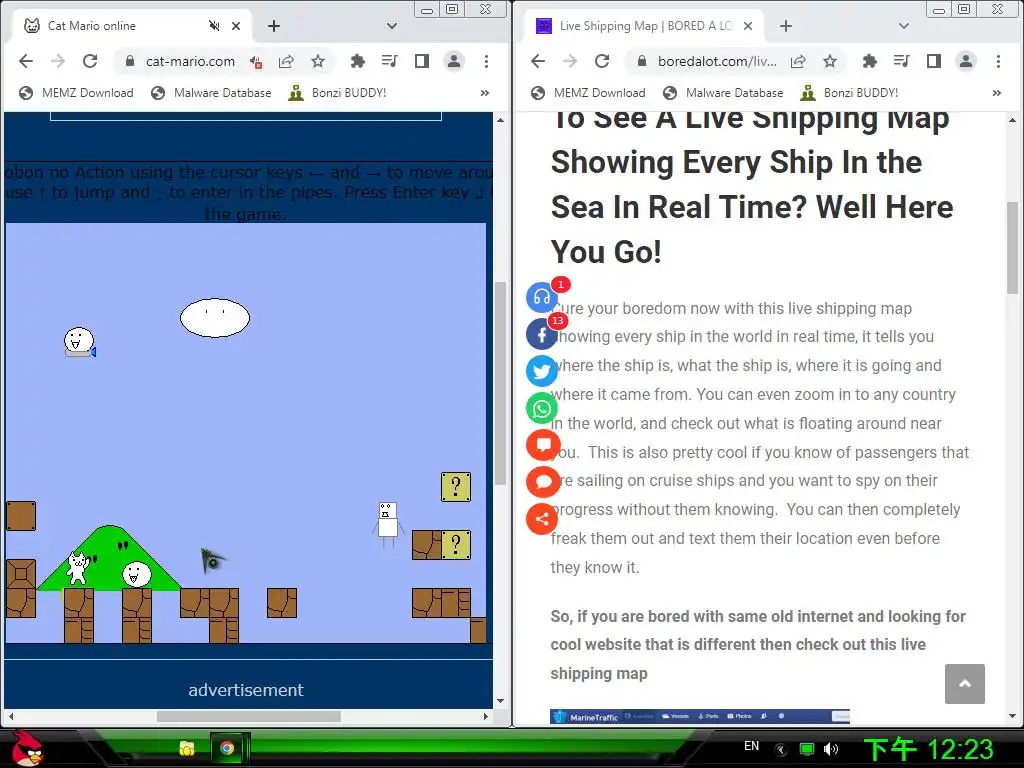Open new tab in Cat Mario window
Viewport: 1024px width, 768px height.
tap(274, 25)
